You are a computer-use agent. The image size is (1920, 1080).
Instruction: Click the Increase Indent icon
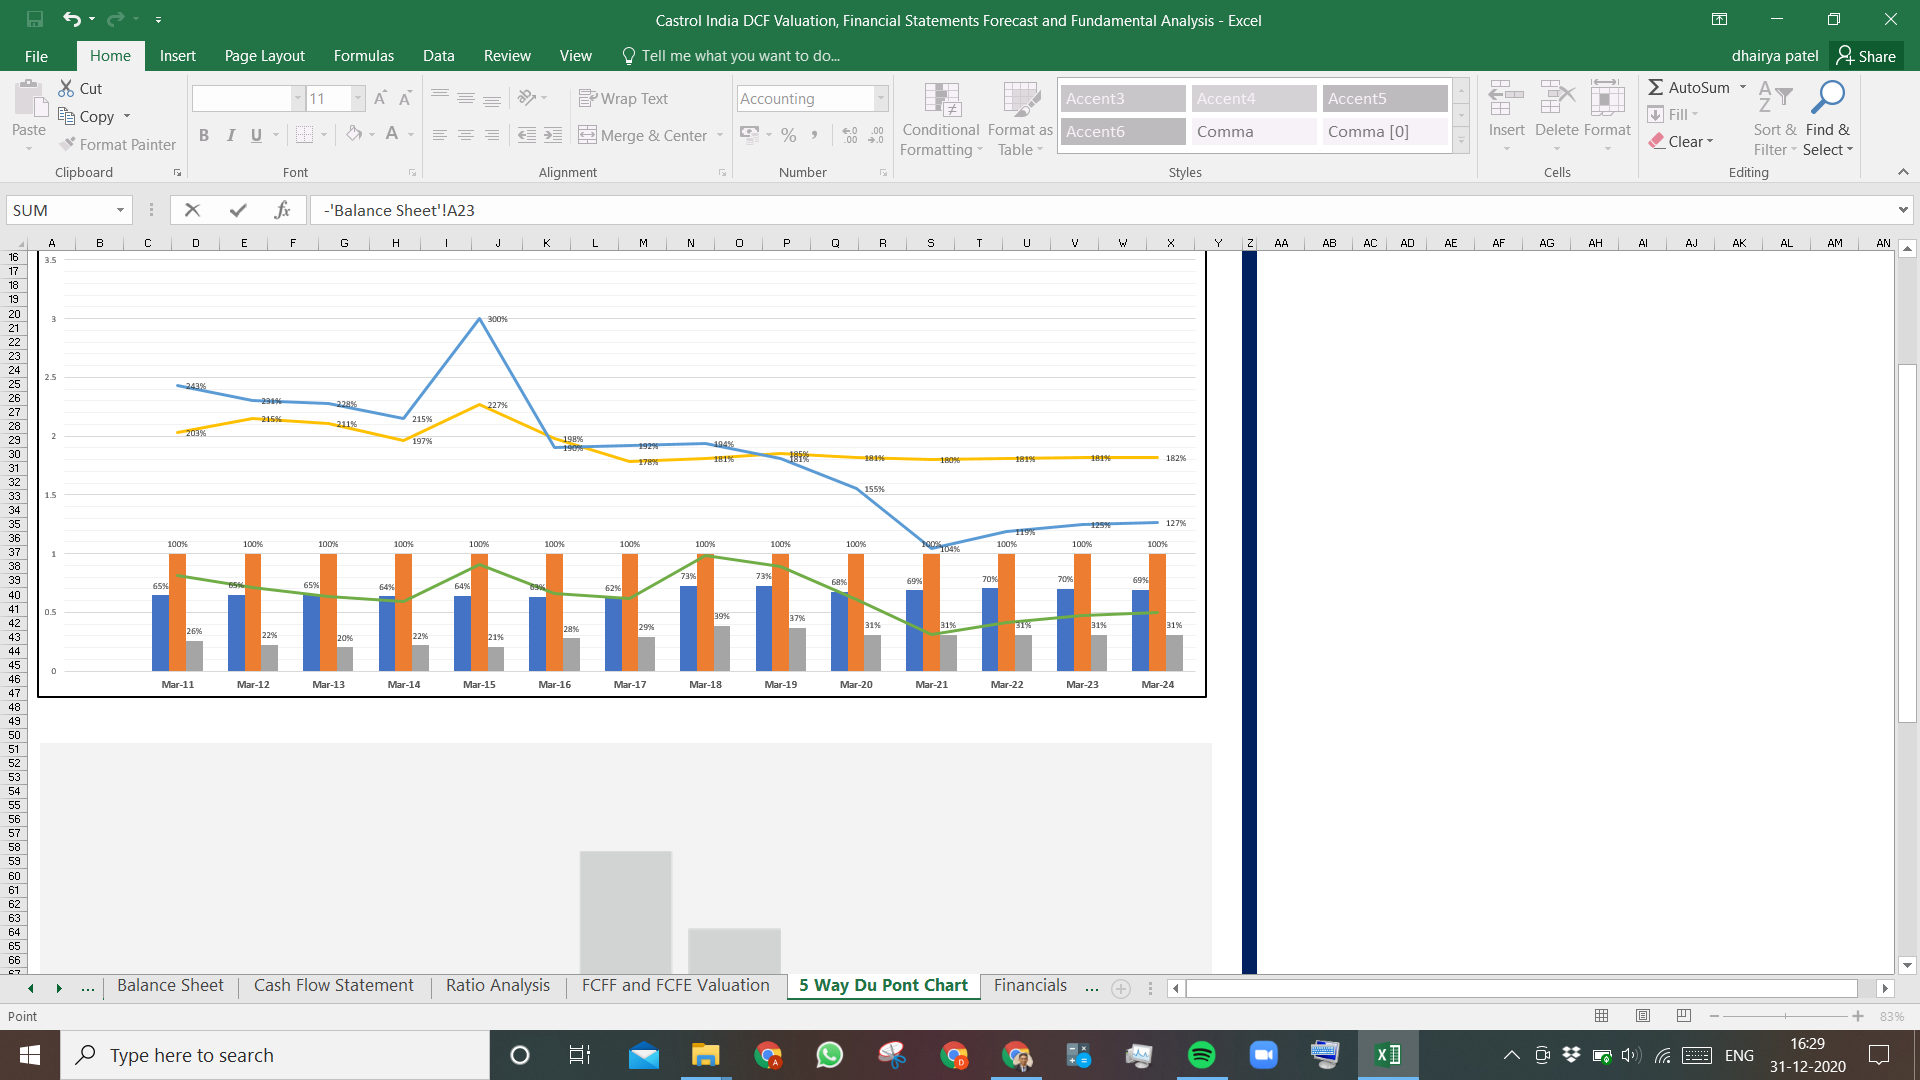coord(553,135)
